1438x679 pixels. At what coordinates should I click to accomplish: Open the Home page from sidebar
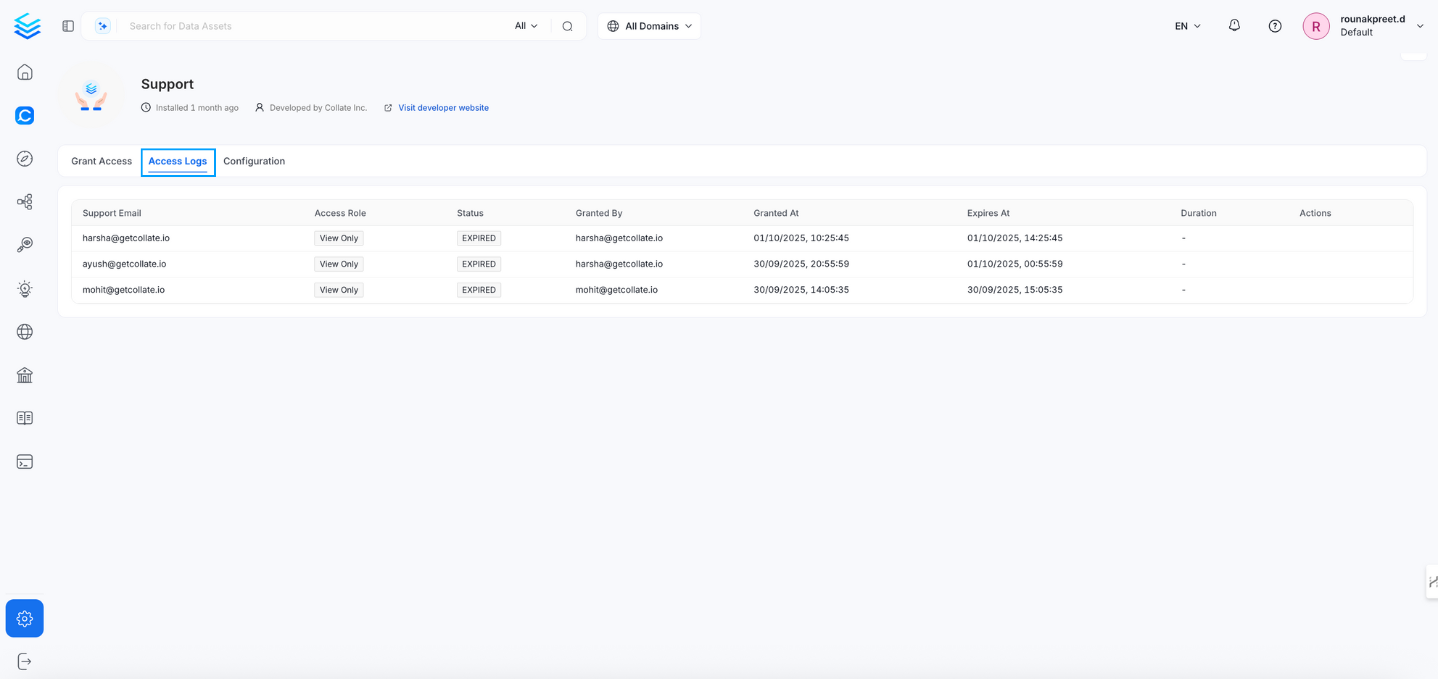point(25,72)
